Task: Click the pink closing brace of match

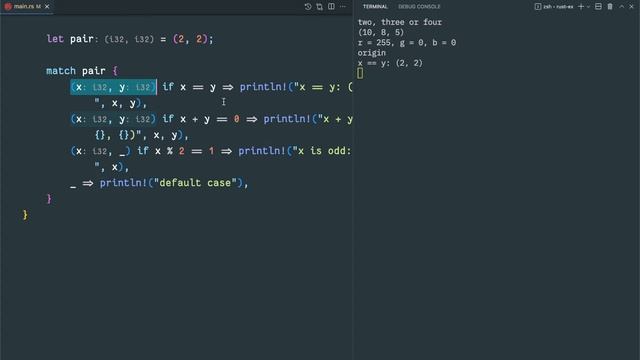Action: [49, 199]
